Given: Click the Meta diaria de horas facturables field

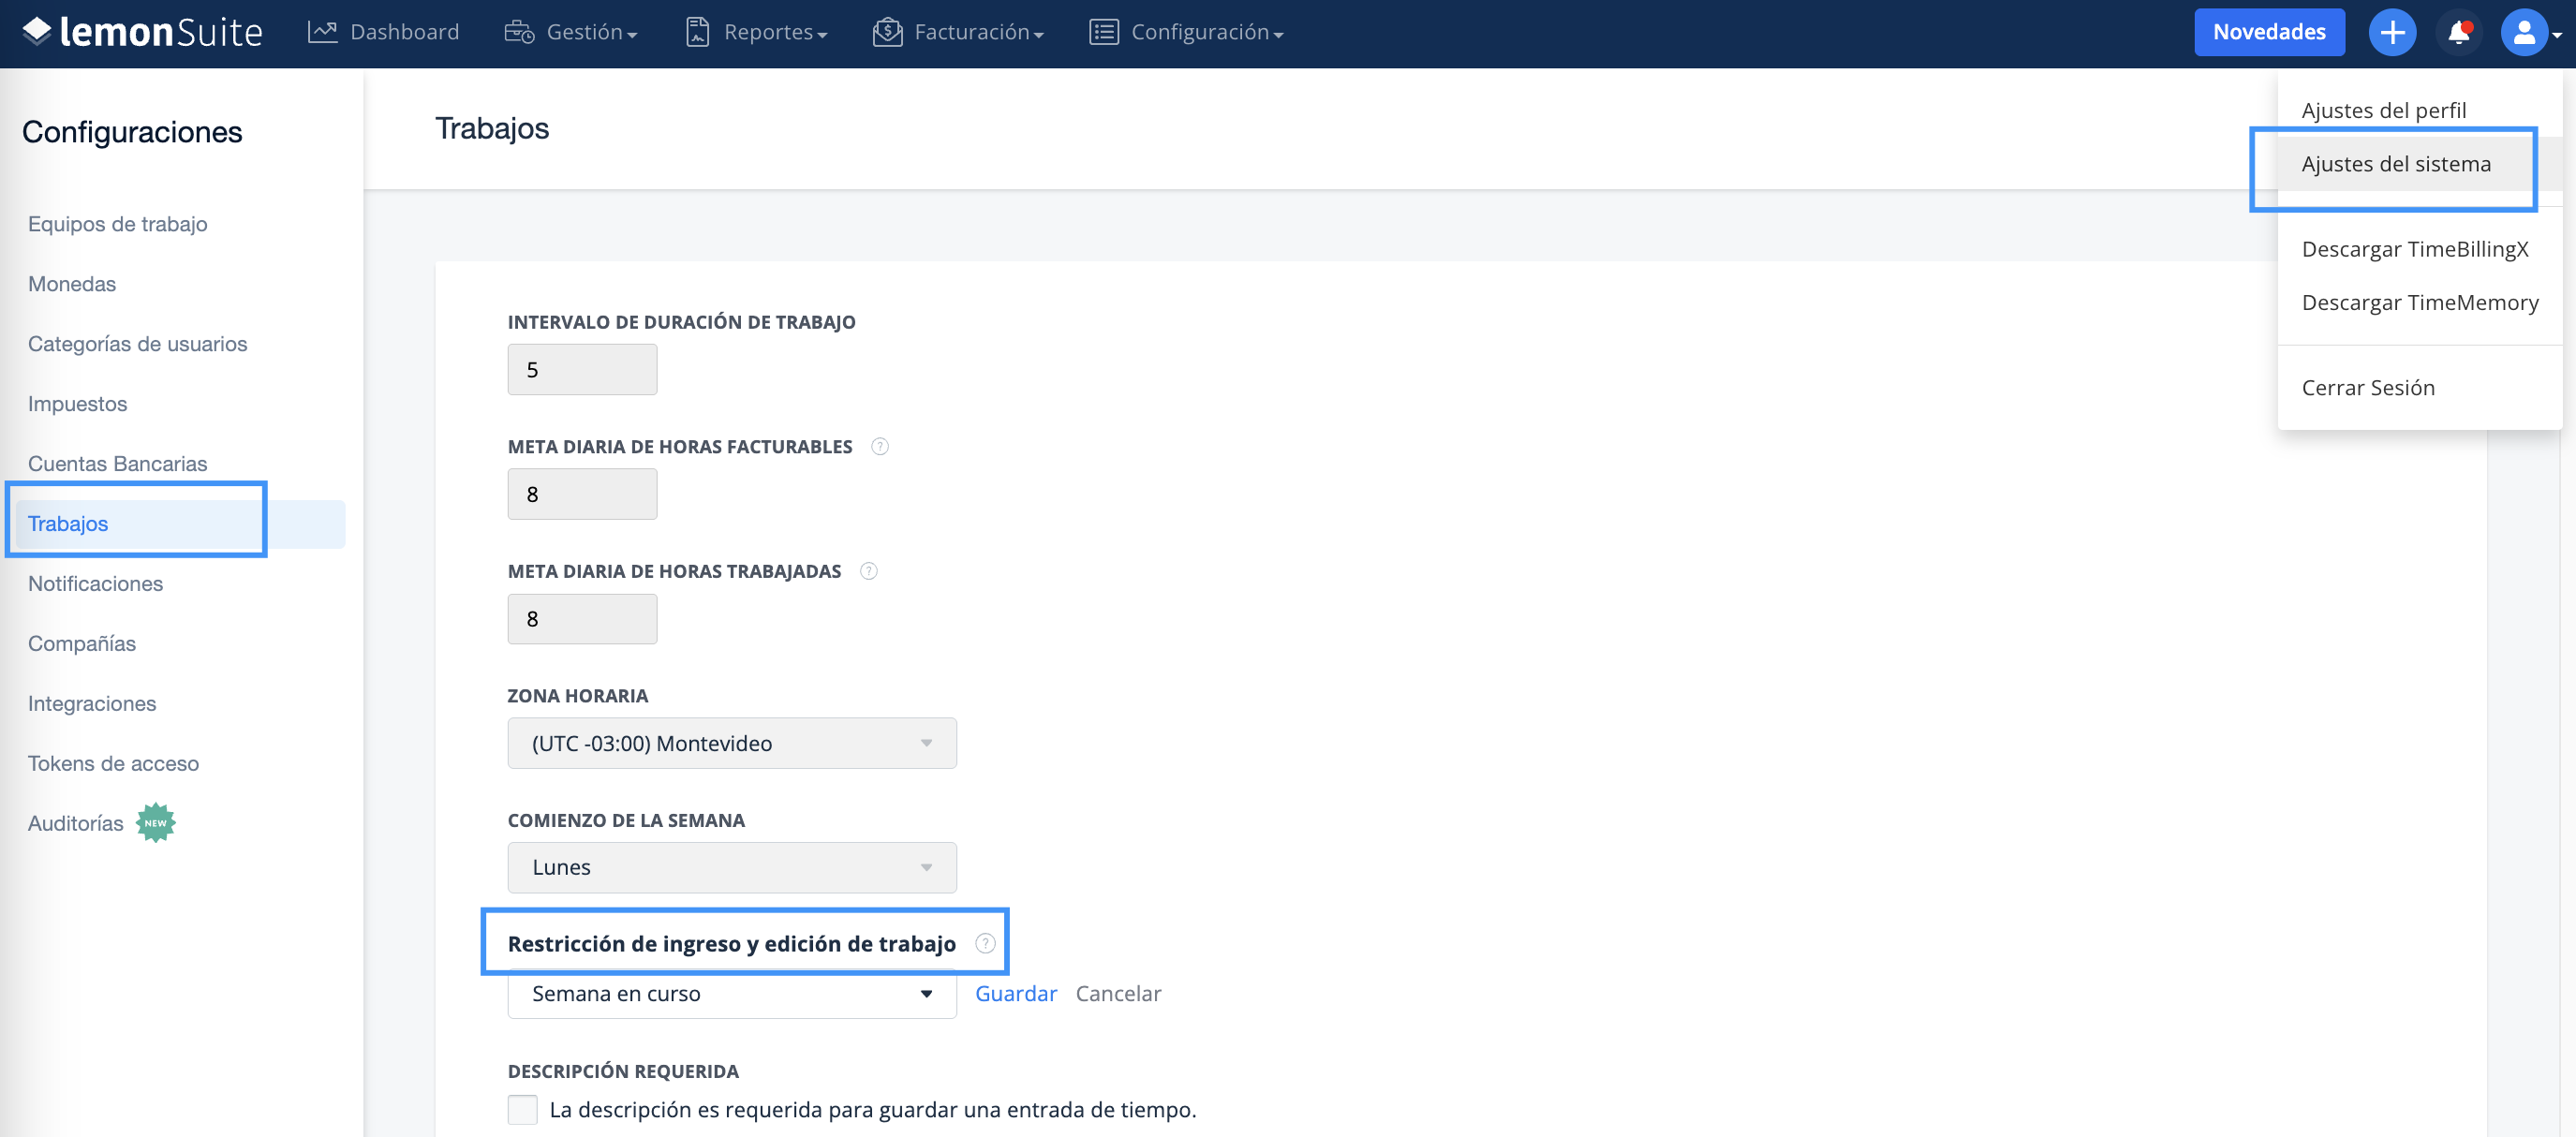Looking at the screenshot, I should point(582,494).
